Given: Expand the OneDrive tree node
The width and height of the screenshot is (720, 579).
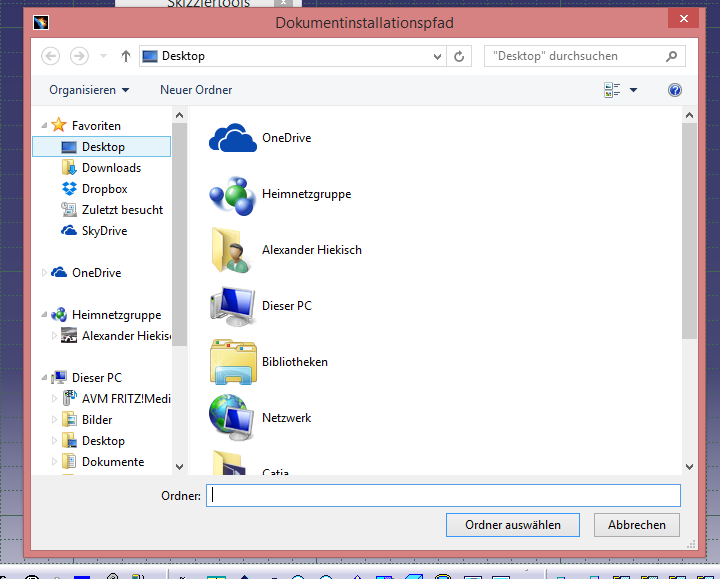Looking at the screenshot, I should tap(44, 273).
